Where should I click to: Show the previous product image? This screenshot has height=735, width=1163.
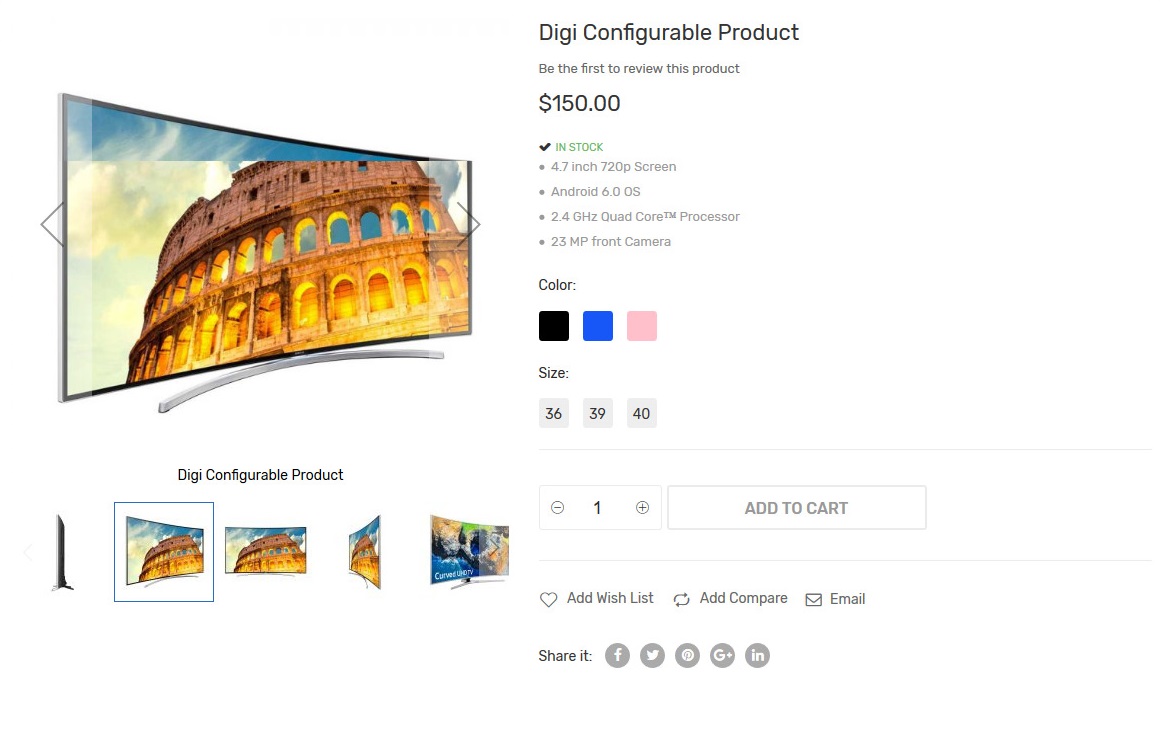click(x=53, y=224)
